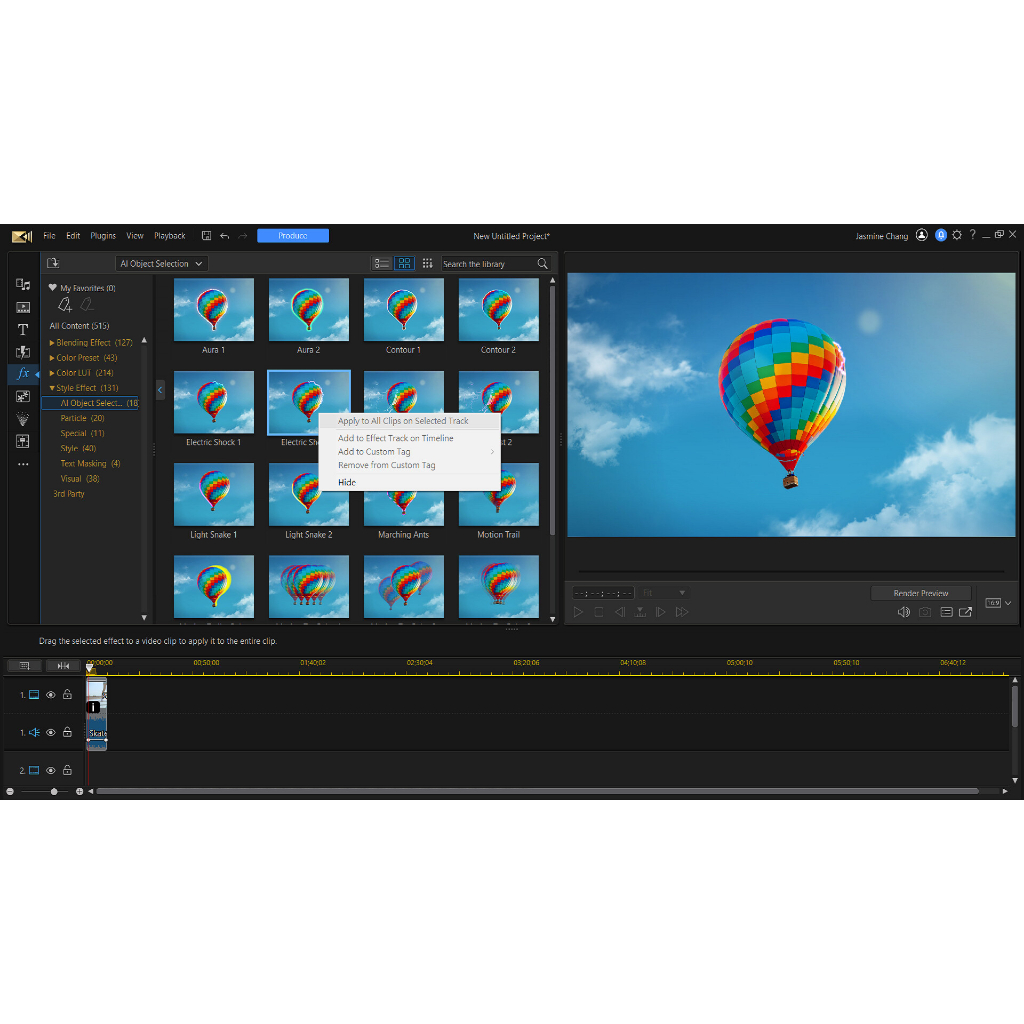Click the Produce button
This screenshot has height=1024, width=1024.
(x=292, y=236)
